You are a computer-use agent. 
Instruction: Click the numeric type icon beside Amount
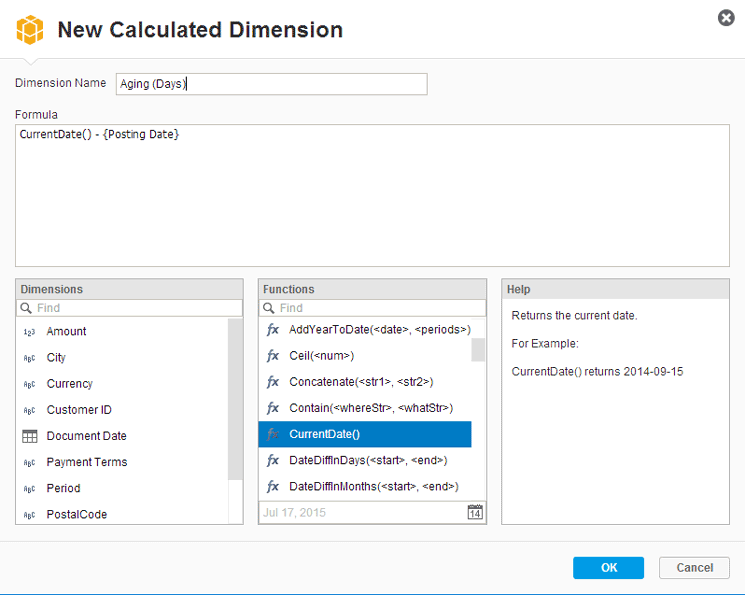[x=29, y=332]
